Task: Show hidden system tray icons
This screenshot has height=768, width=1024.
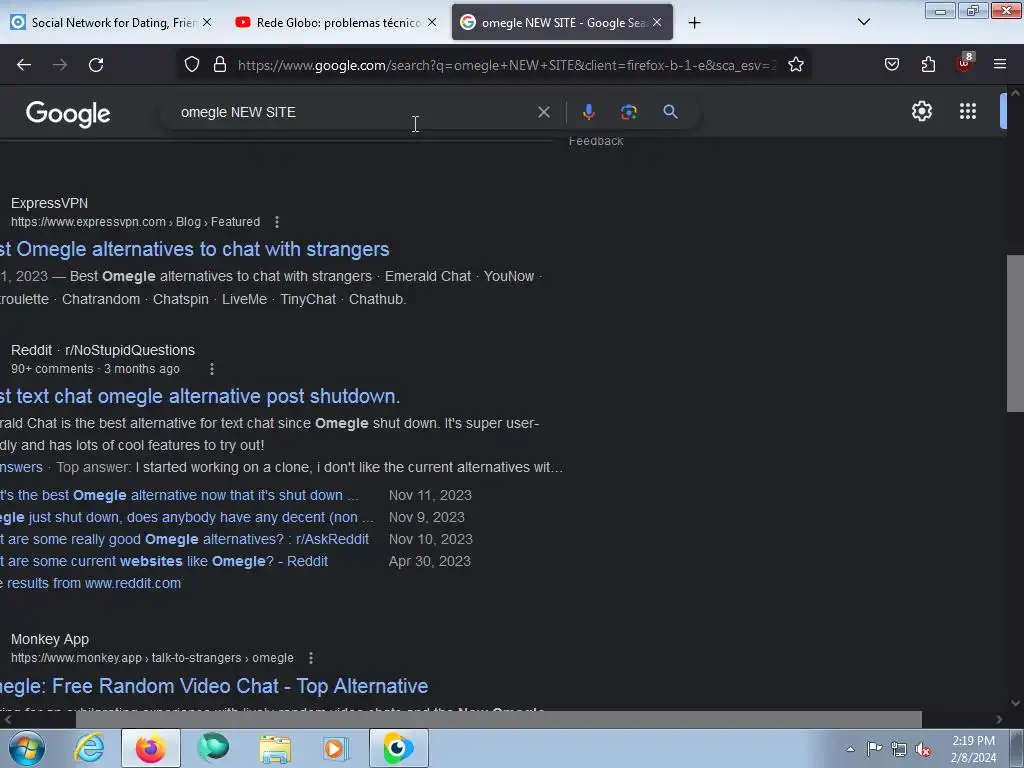Action: pyautogui.click(x=850, y=749)
